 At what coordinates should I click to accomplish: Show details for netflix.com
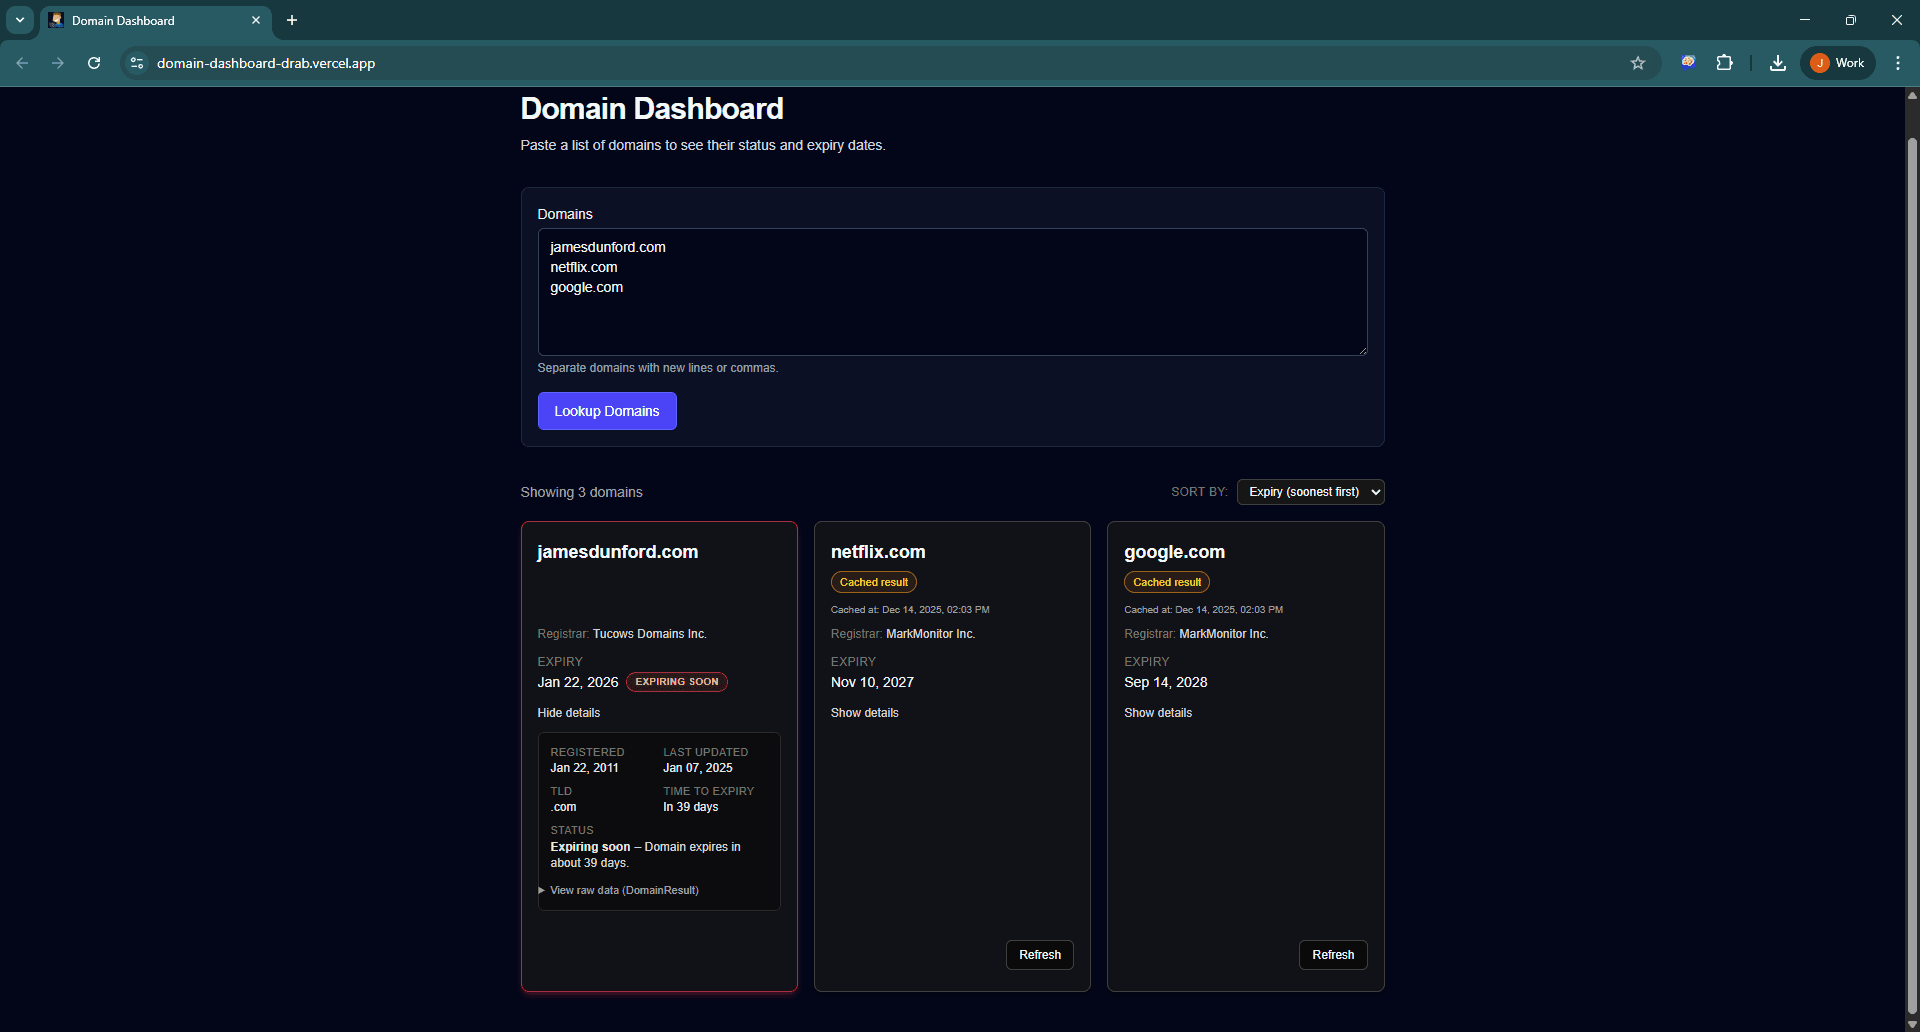pos(864,712)
